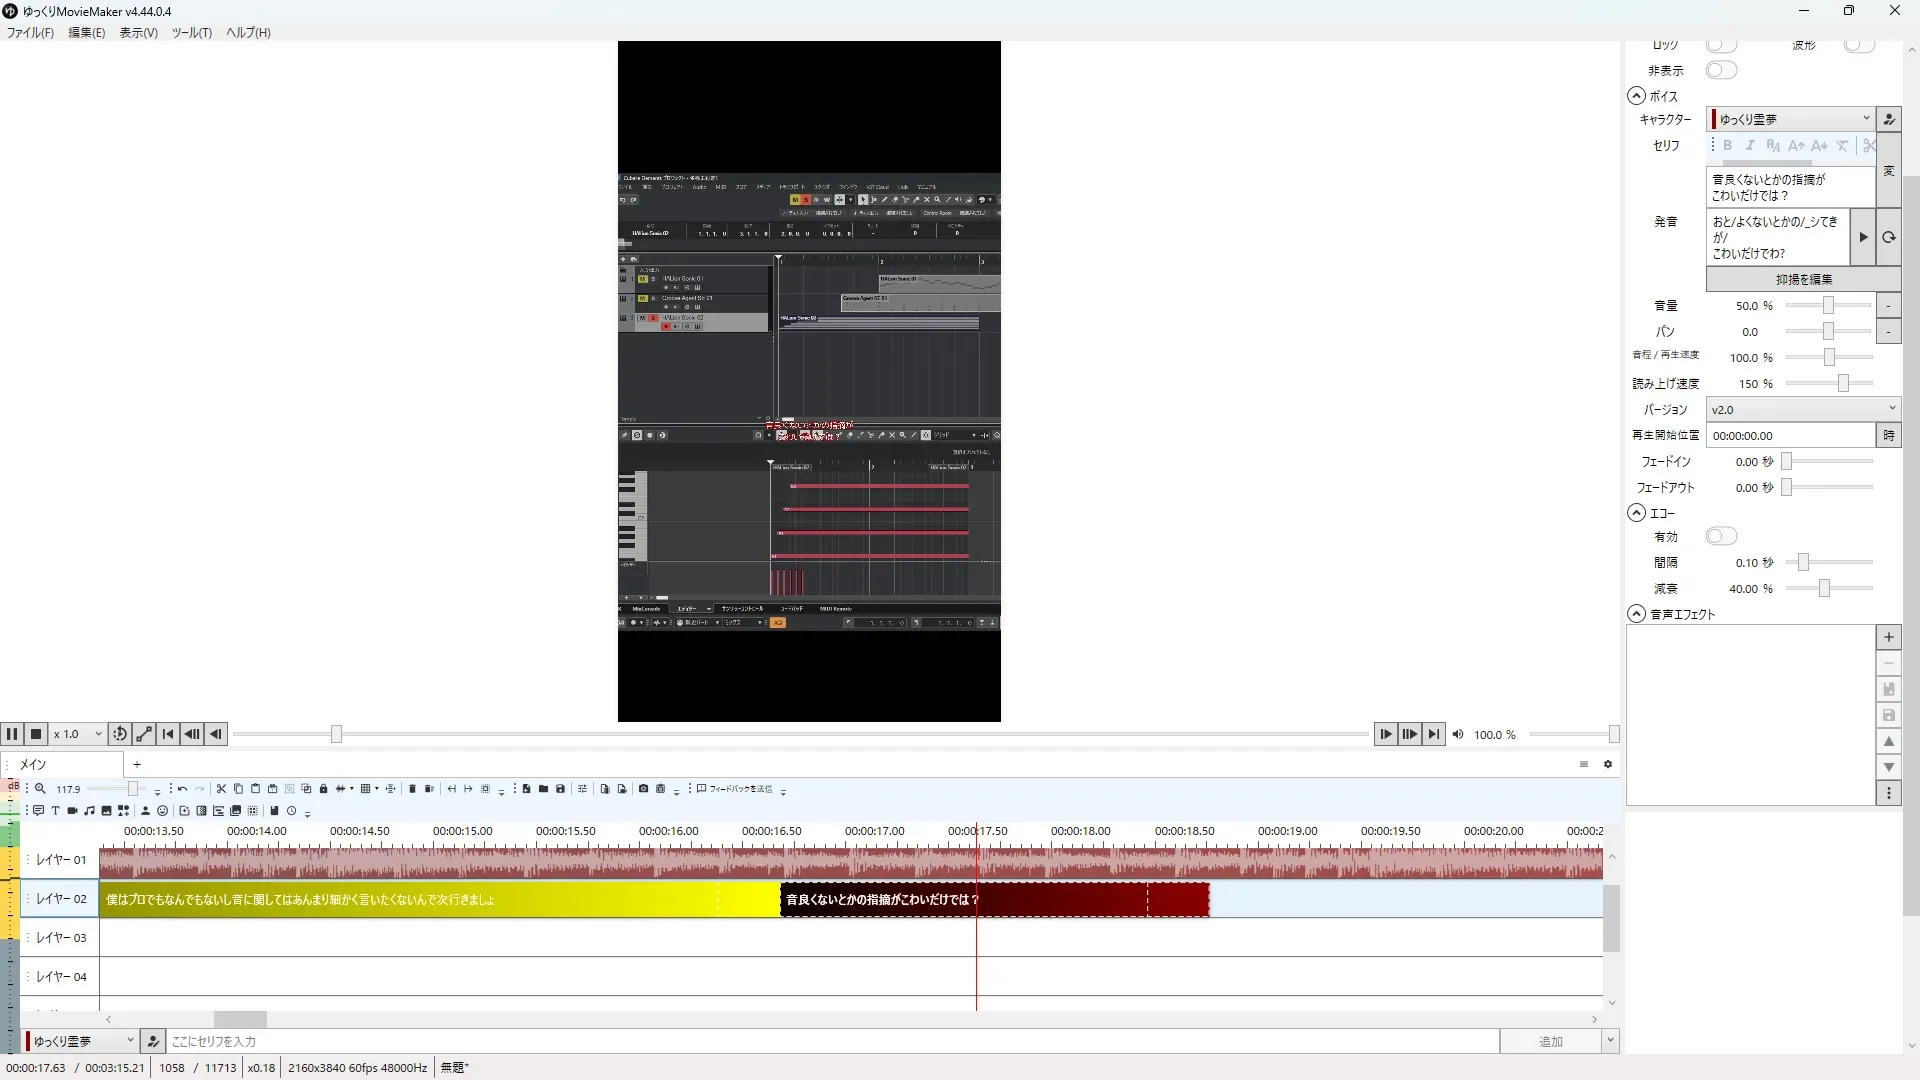Click the trash delete icon in timeline toolbar
Screen dimensions: 1920x1080
(412, 789)
